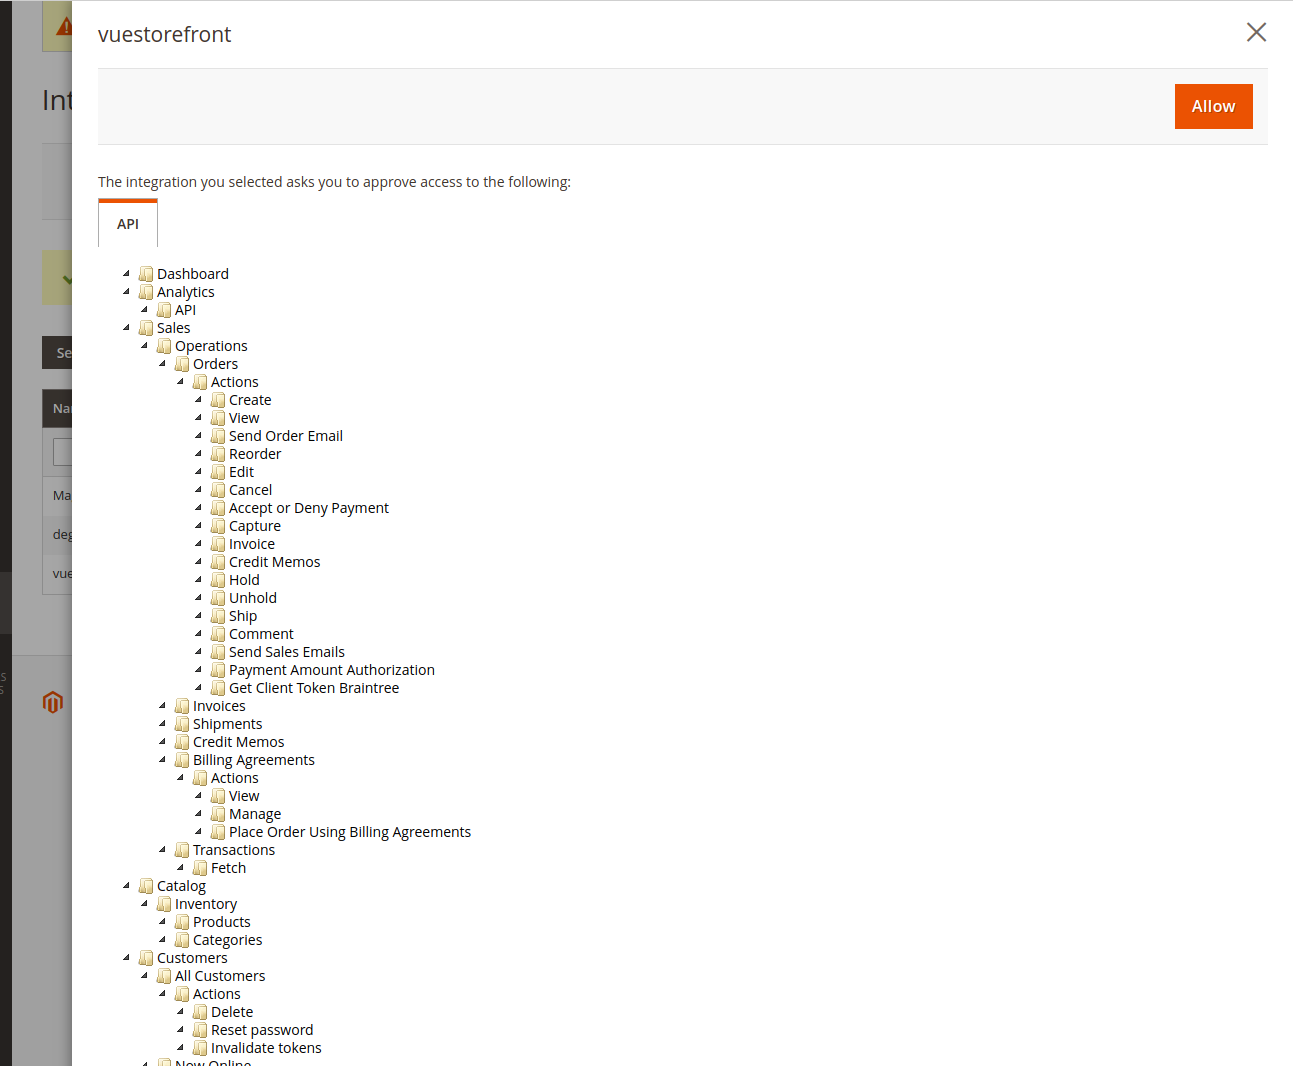Click the Reorder folder icon
This screenshot has width=1293, height=1066.
click(x=218, y=454)
